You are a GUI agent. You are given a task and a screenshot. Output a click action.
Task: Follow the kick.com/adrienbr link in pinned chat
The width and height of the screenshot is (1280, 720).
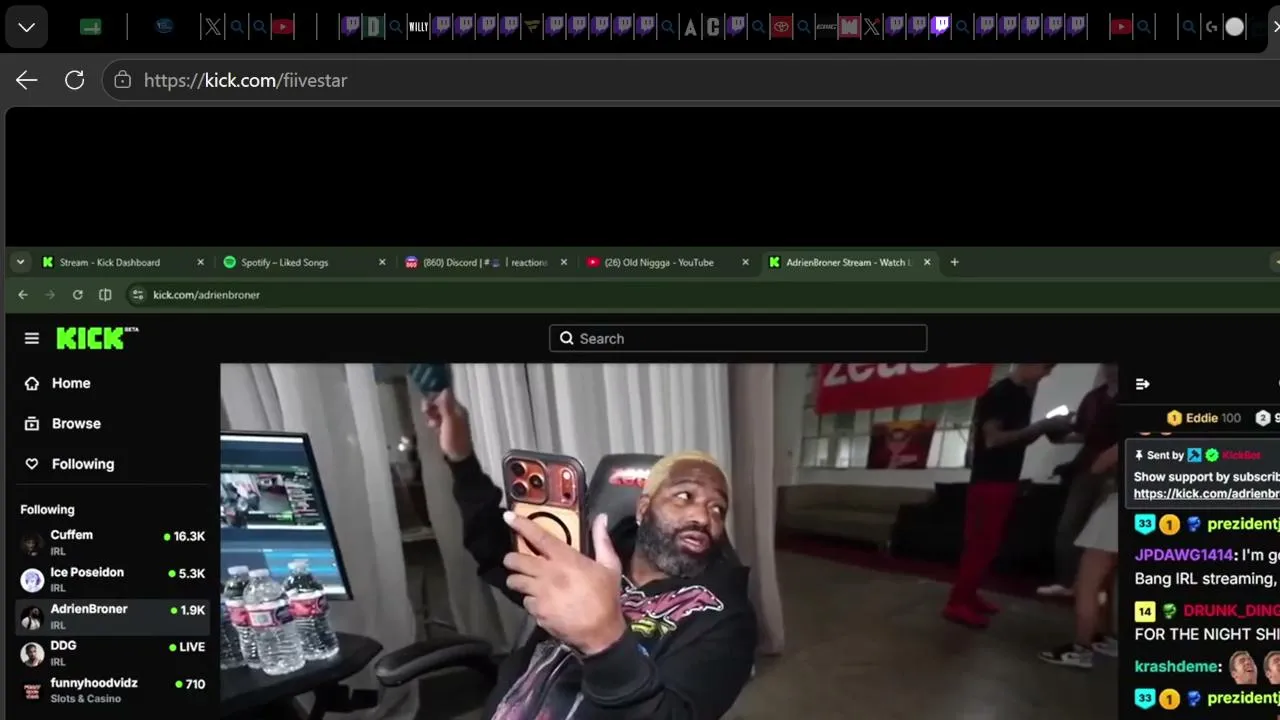1207,494
